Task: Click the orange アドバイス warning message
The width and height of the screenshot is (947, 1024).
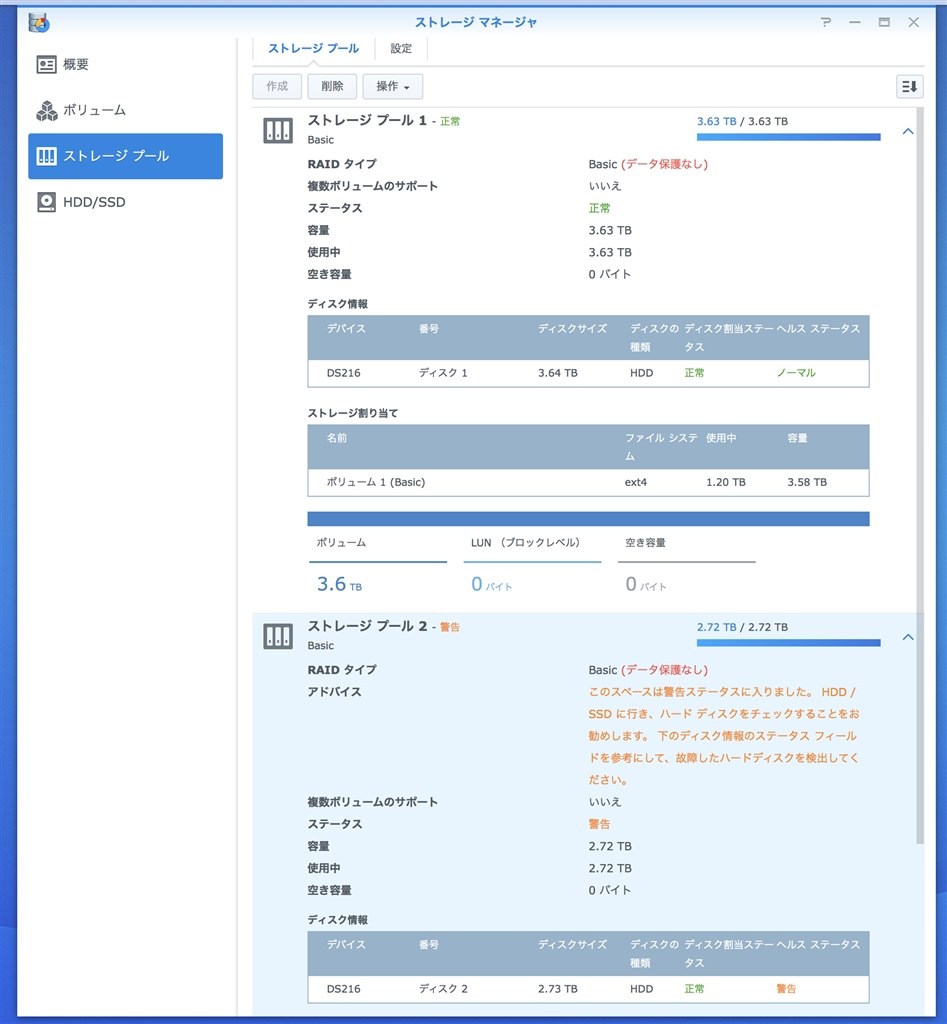Action: coord(724,735)
